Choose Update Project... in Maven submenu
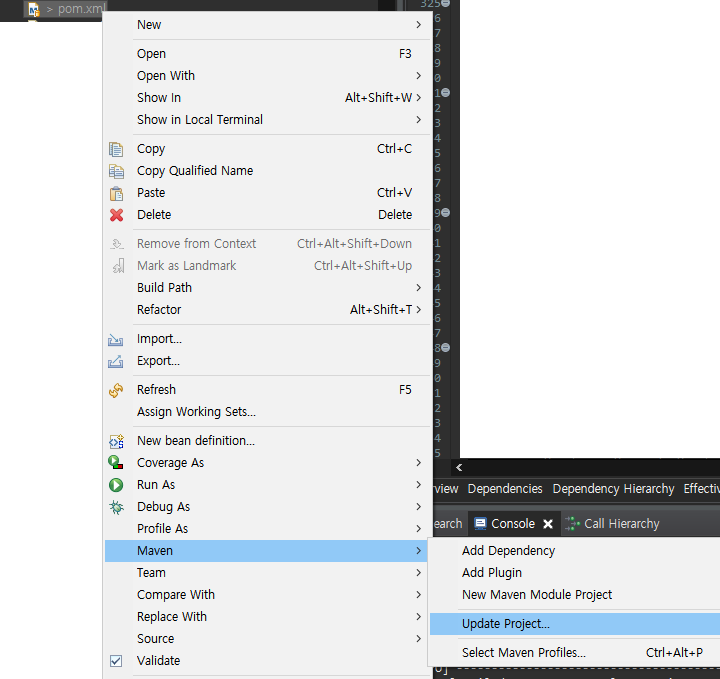Image resolution: width=720 pixels, height=679 pixels. coord(575,624)
